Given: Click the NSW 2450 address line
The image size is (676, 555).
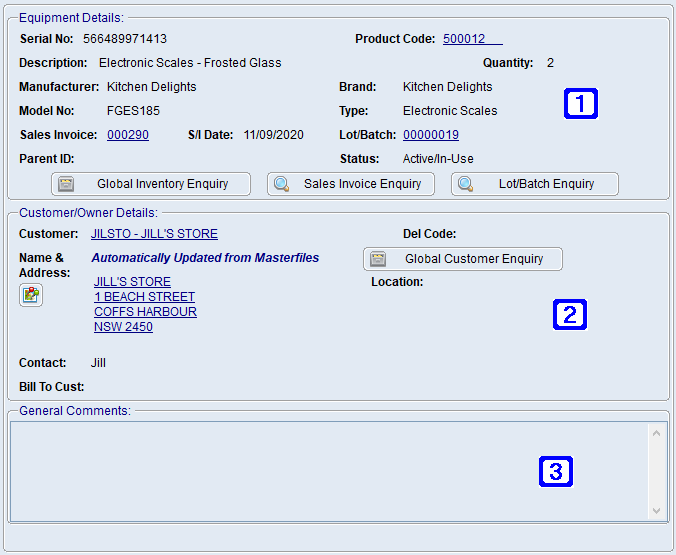Looking at the screenshot, I should [123, 327].
